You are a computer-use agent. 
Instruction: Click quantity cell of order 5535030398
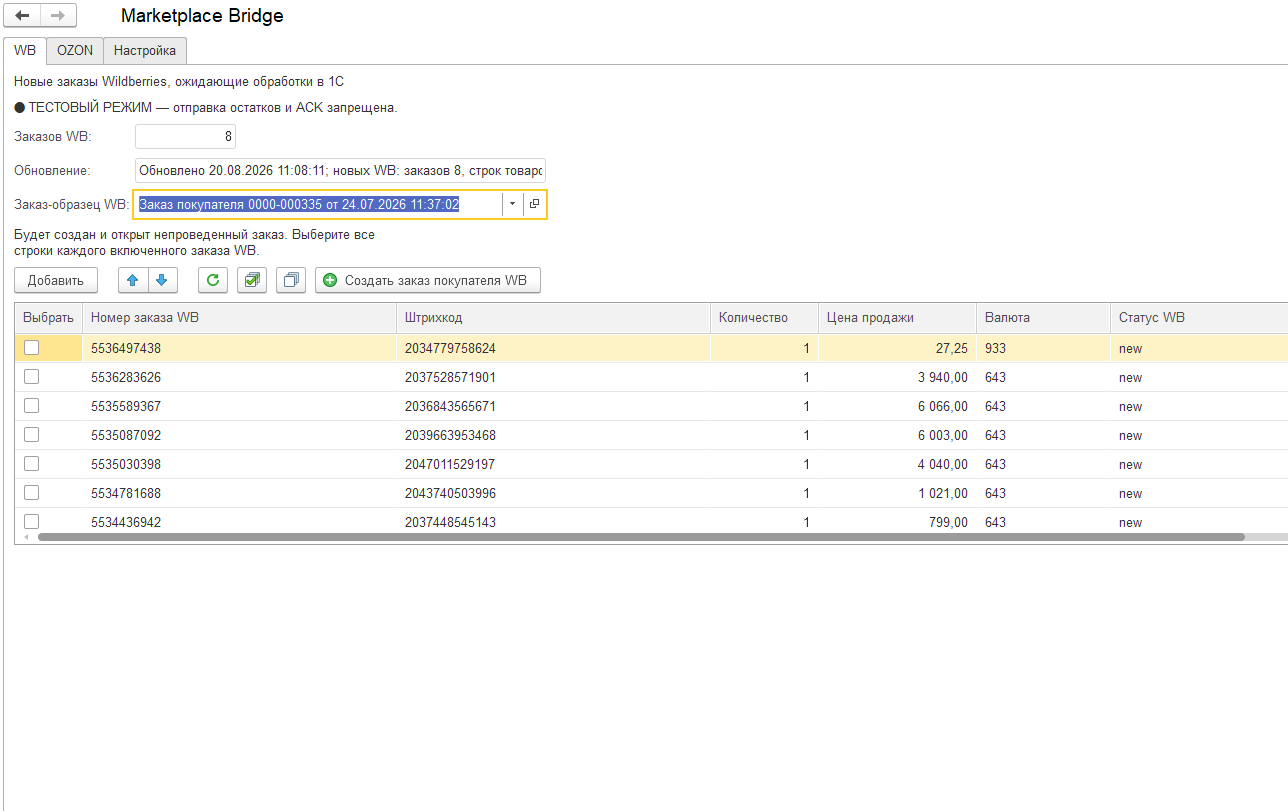[x=764, y=464]
